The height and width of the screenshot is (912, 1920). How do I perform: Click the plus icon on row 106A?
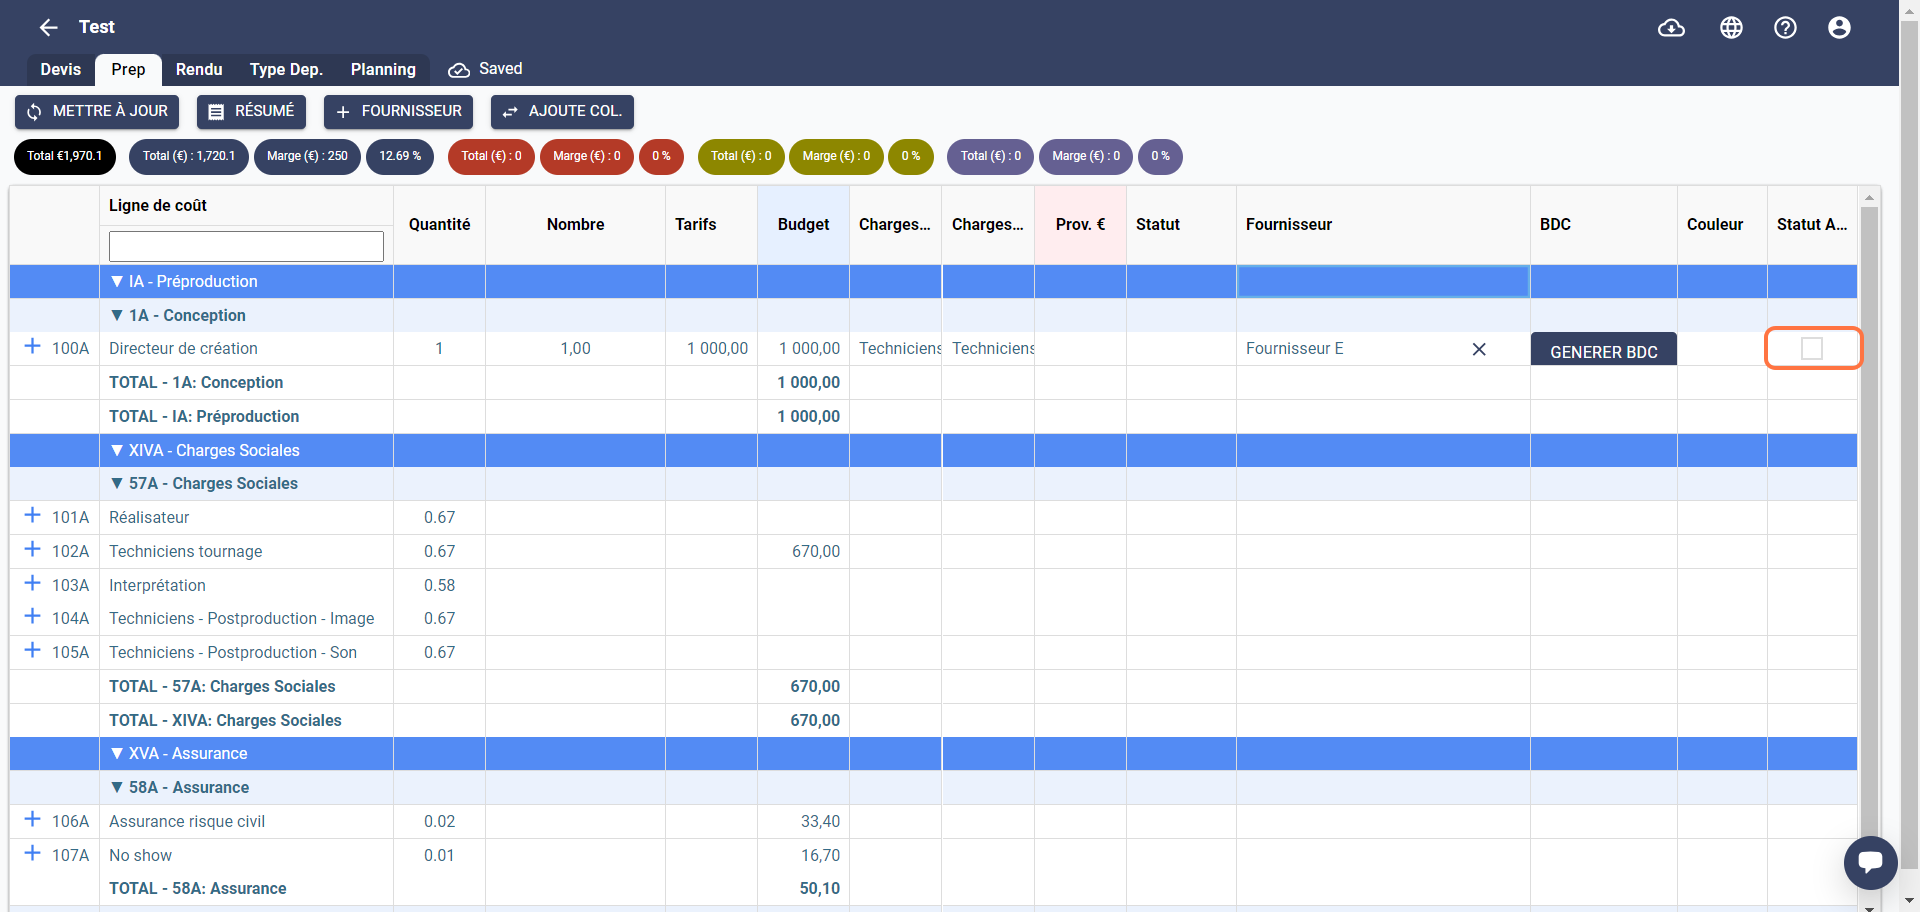(x=32, y=819)
